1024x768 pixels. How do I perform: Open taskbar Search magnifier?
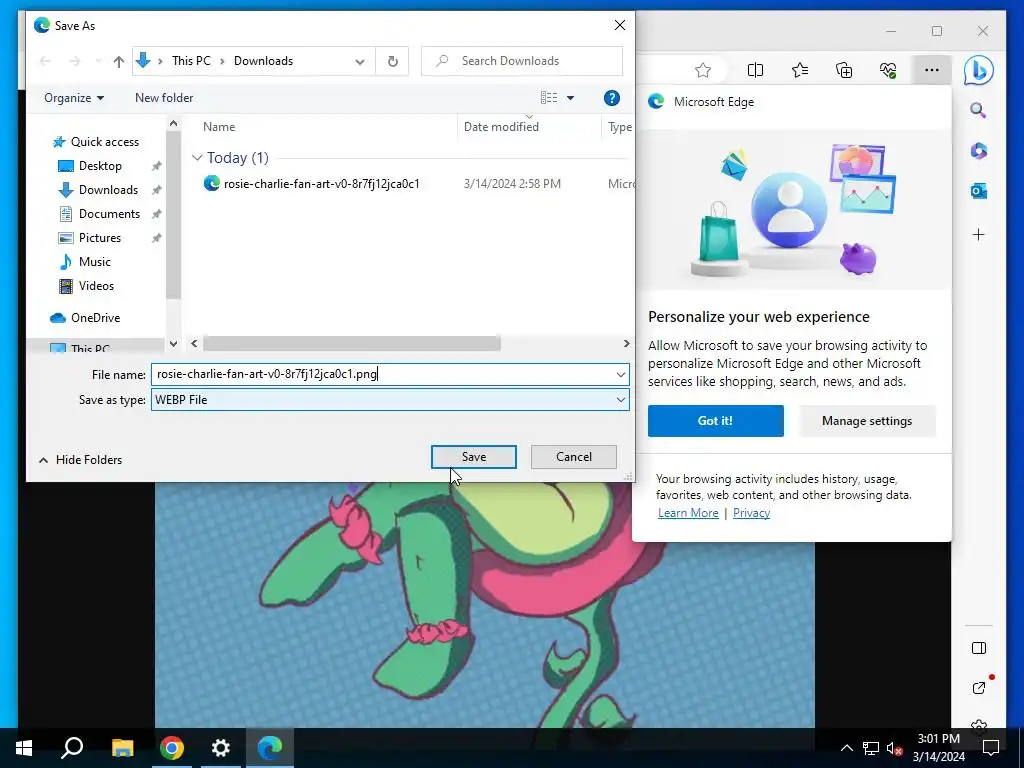[72, 748]
